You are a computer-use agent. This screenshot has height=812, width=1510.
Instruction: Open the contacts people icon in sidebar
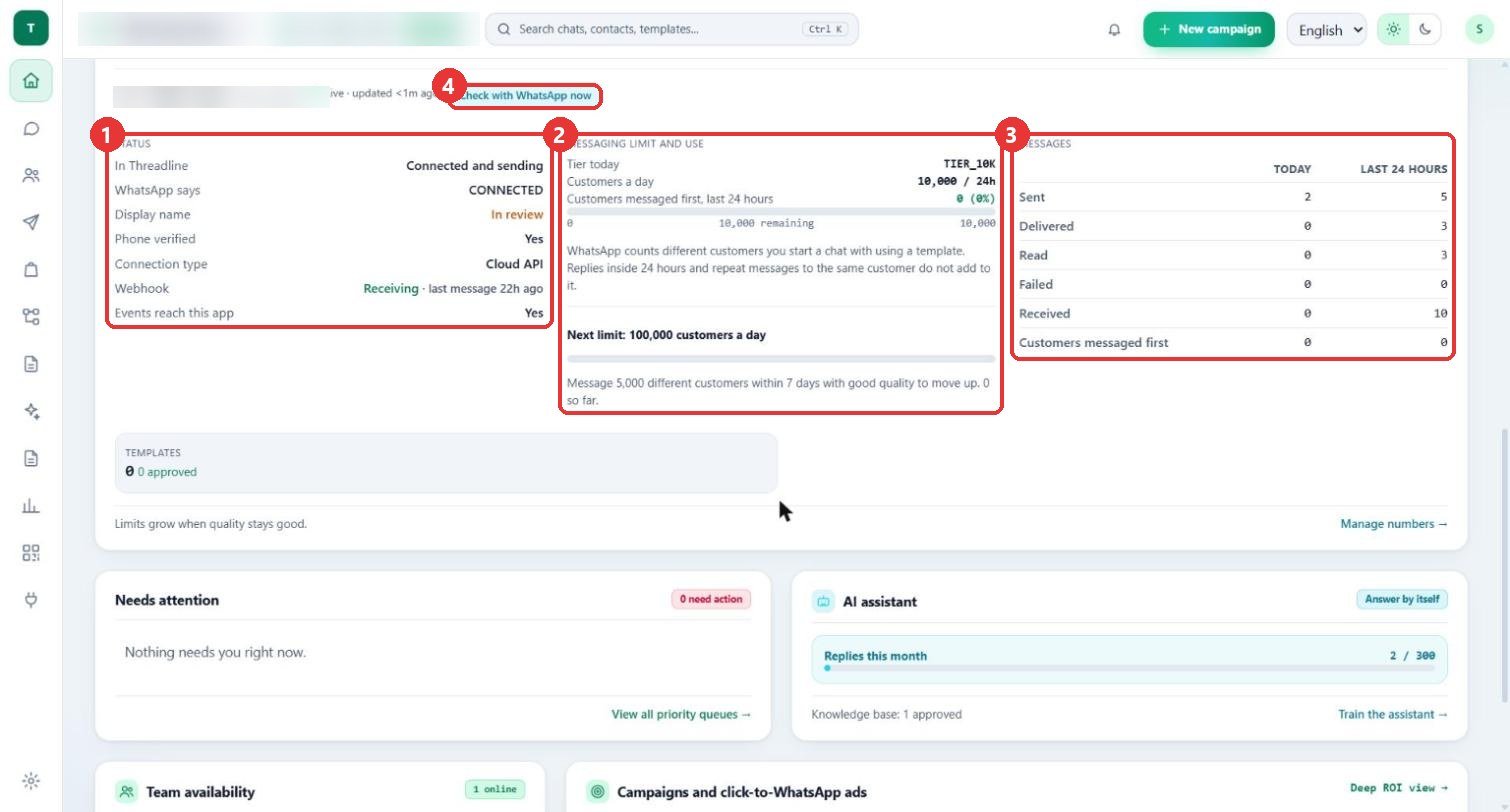(31, 175)
